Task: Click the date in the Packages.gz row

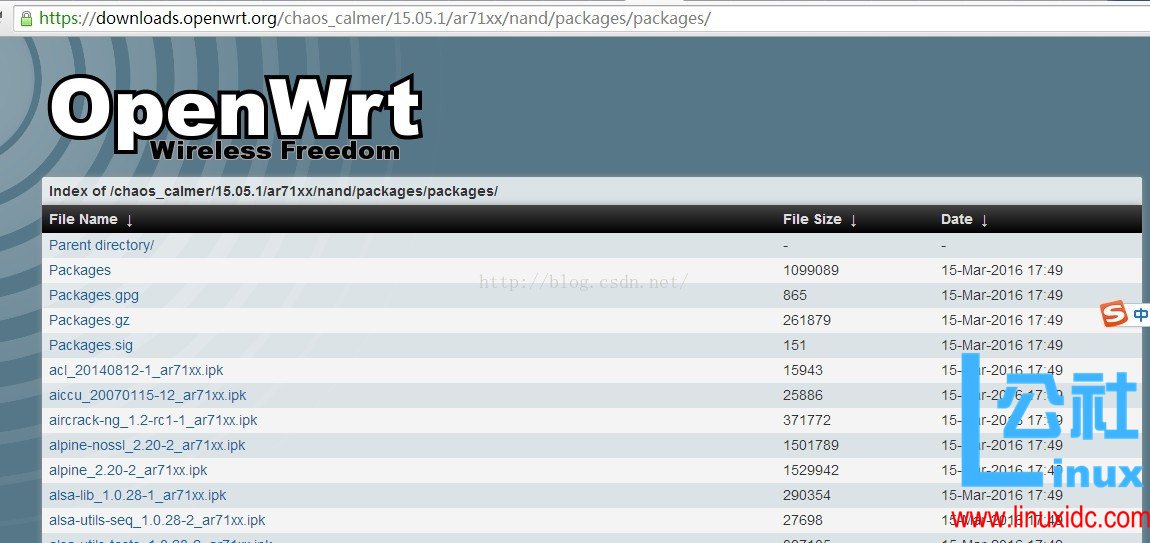Action: point(1002,320)
